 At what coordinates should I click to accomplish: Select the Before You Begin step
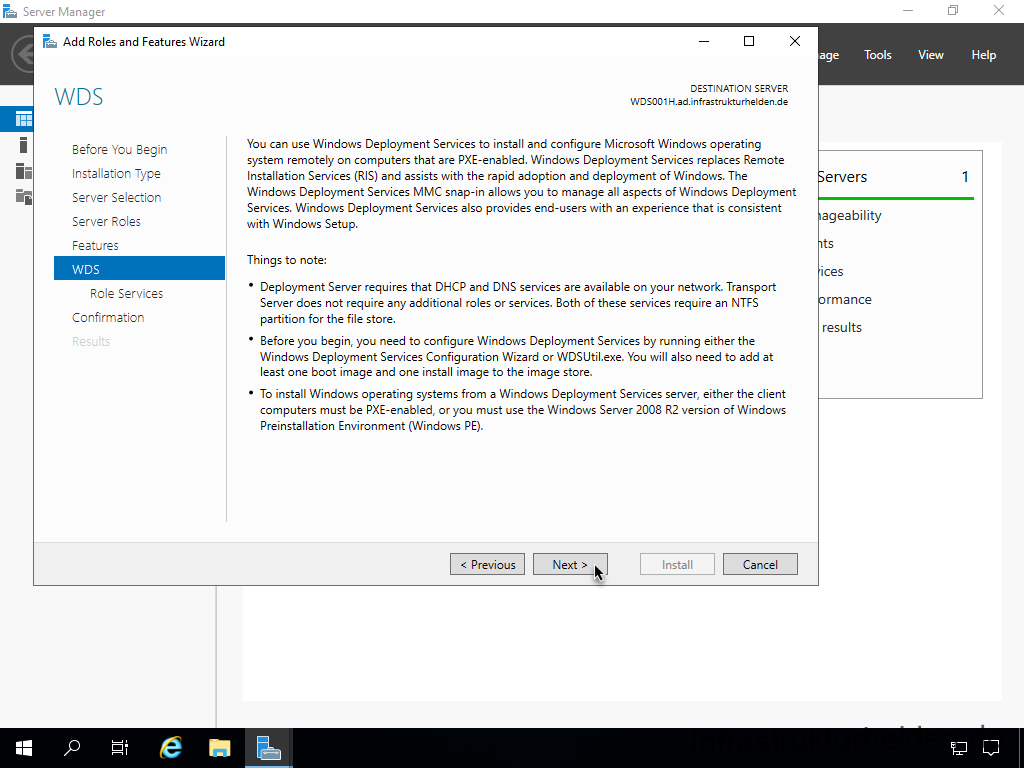pyautogui.click(x=120, y=150)
